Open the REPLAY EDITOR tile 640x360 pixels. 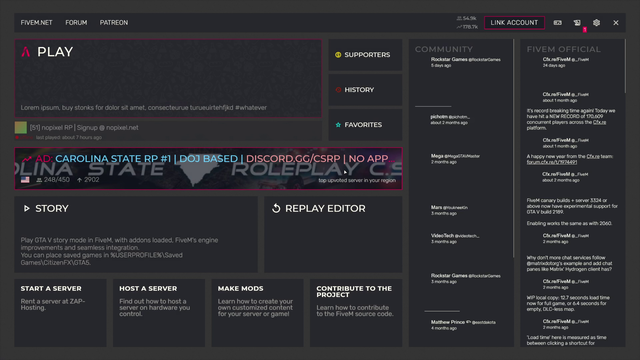[333, 234]
